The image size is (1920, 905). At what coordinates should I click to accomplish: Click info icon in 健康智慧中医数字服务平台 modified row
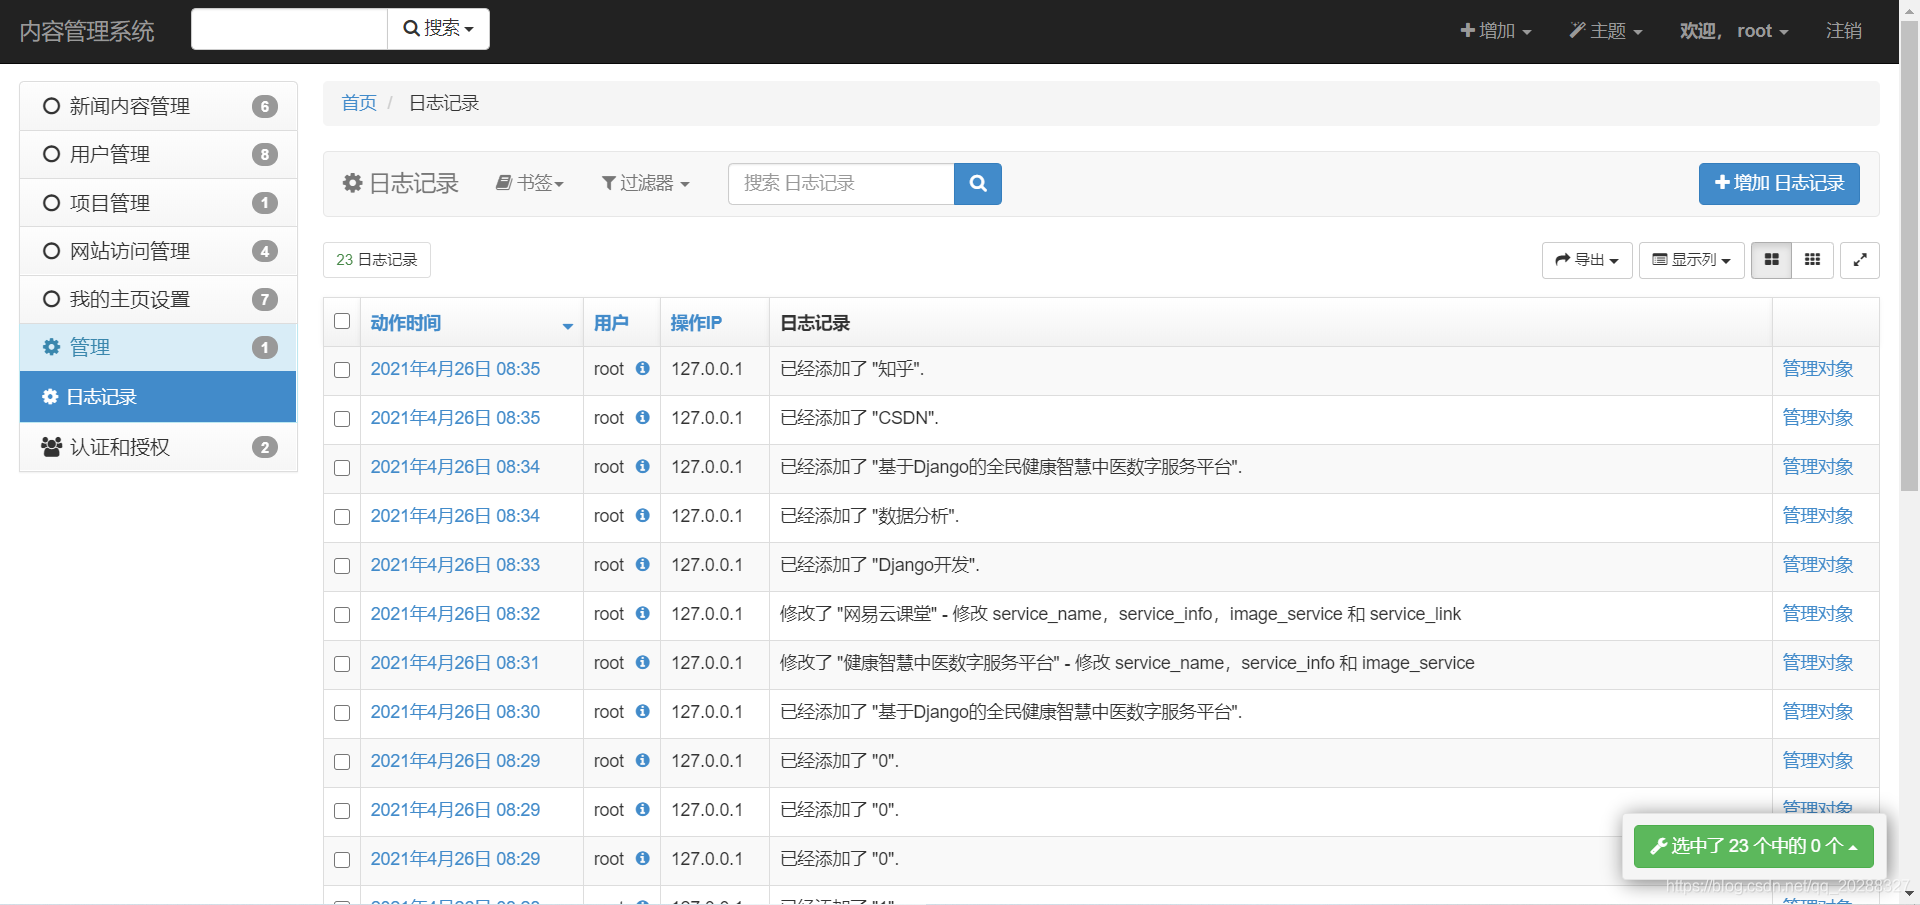click(x=643, y=662)
